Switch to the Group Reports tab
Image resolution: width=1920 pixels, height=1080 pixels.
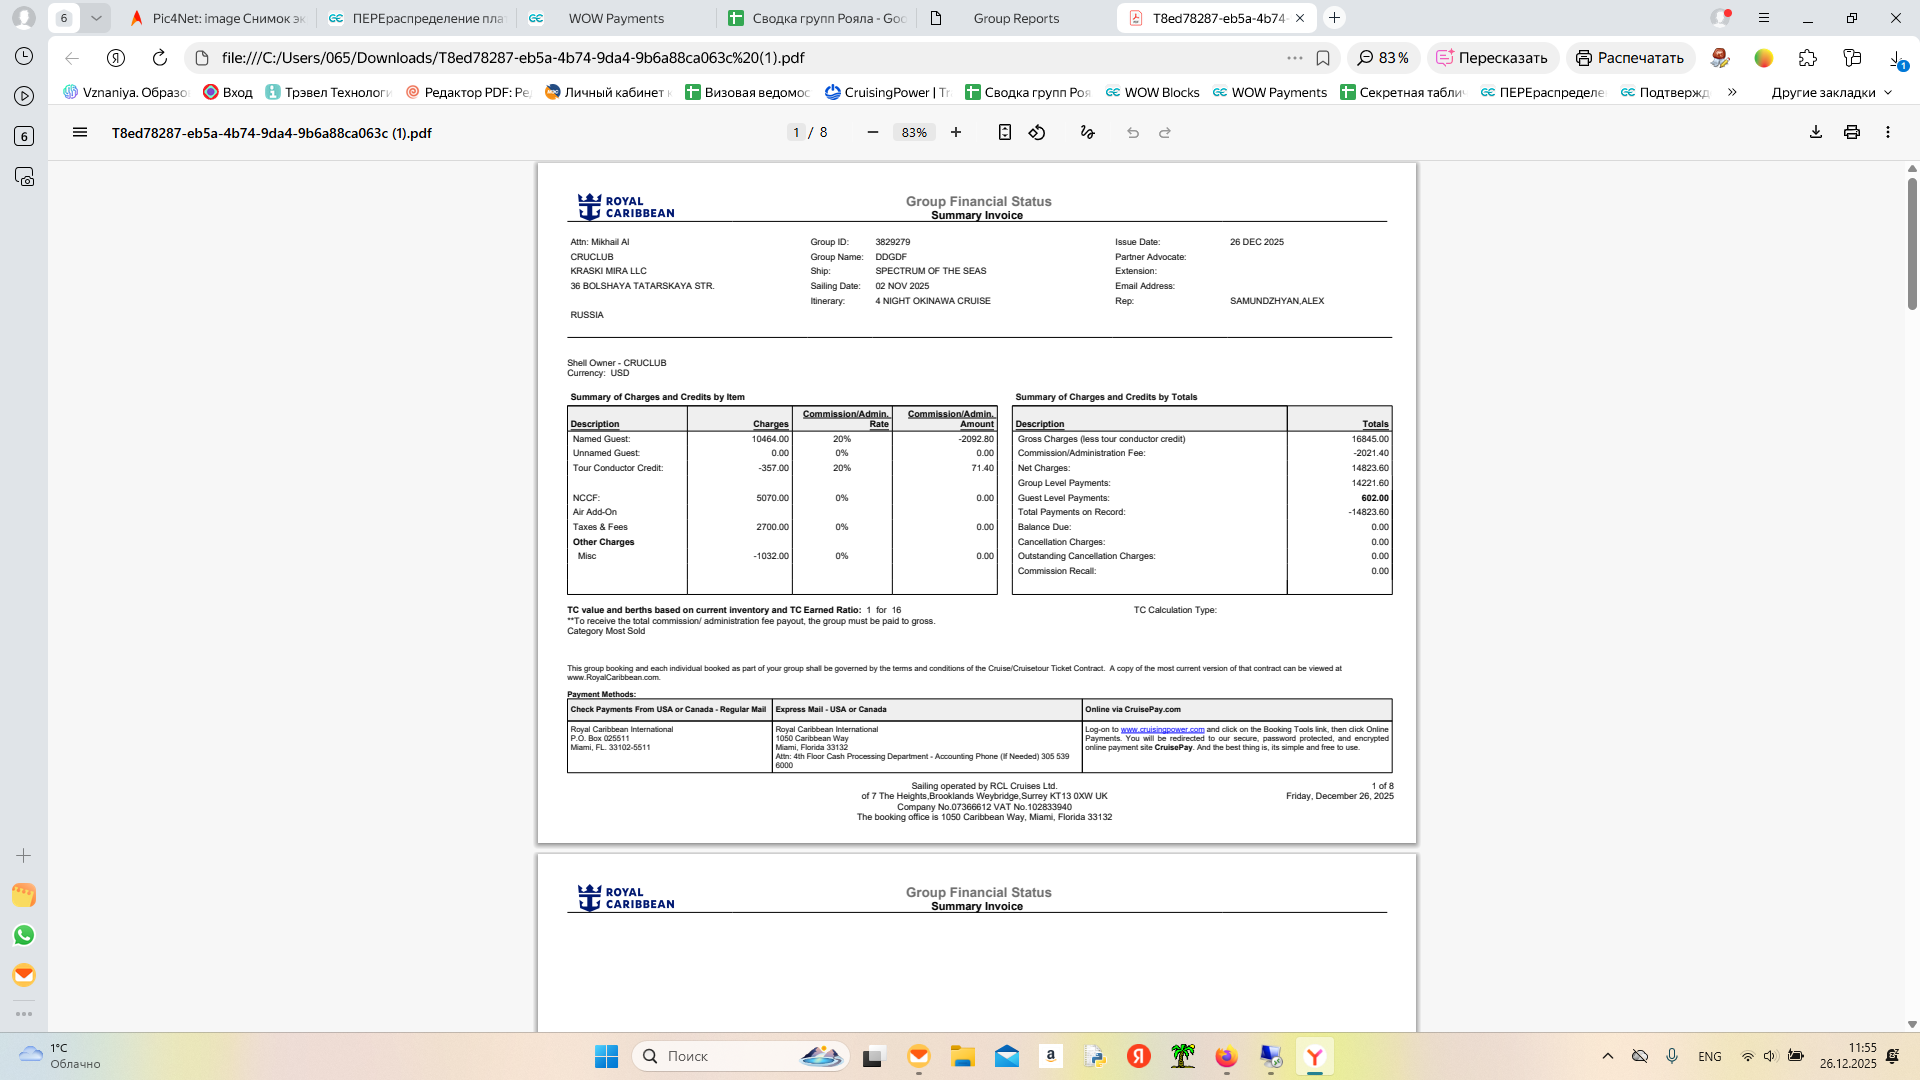pos(1016,18)
